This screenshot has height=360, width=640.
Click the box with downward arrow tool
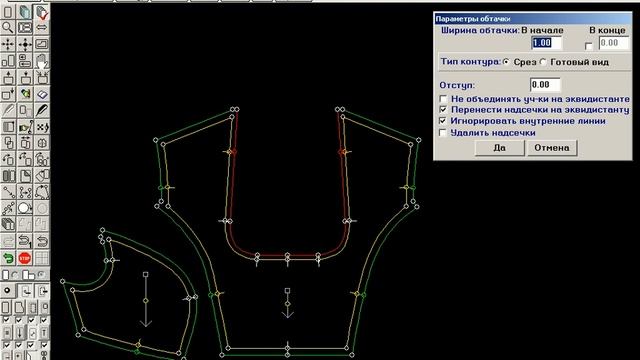[25, 77]
